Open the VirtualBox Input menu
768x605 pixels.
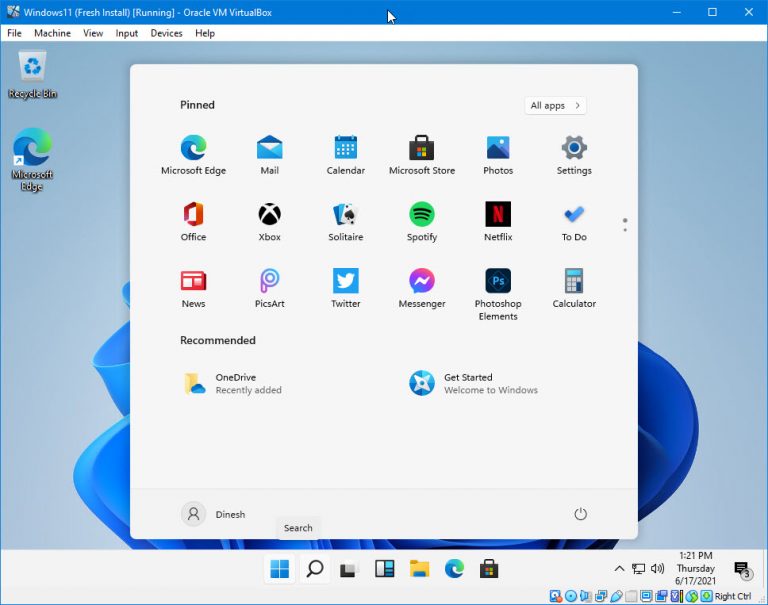click(x=126, y=33)
